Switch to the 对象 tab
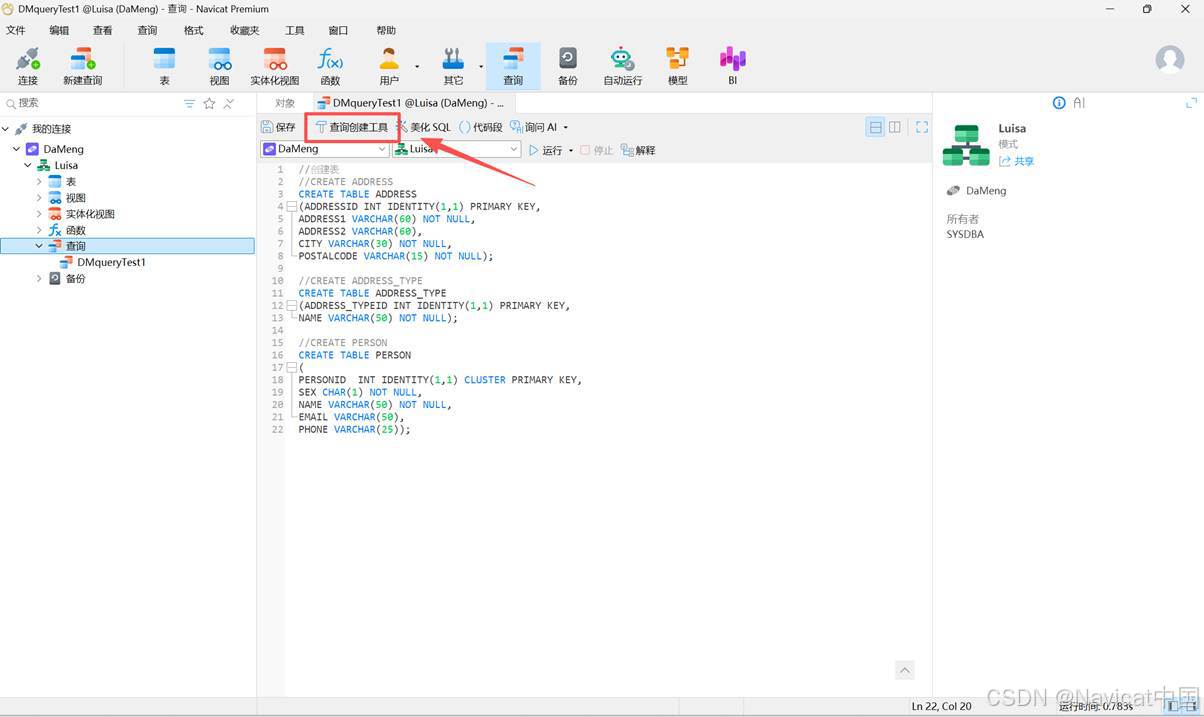Image resolution: width=1204 pixels, height=717 pixels. point(285,103)
